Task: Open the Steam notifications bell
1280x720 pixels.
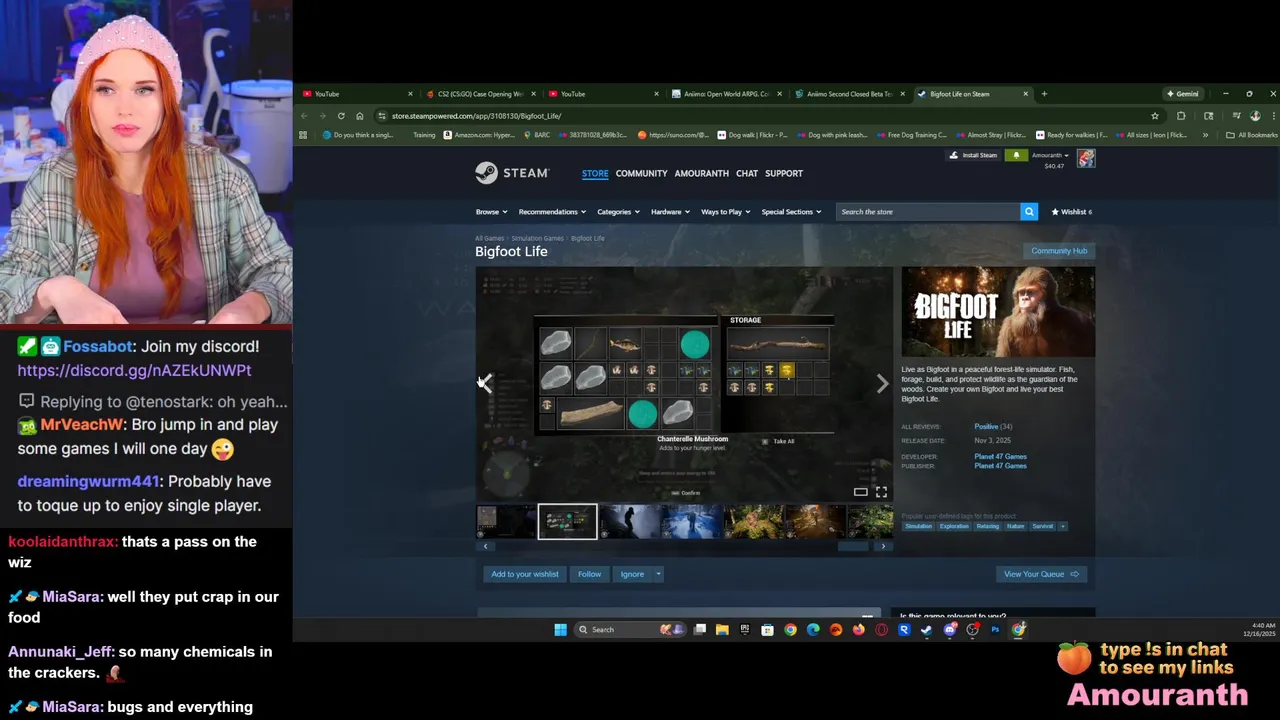Action: coord(1016,155)
